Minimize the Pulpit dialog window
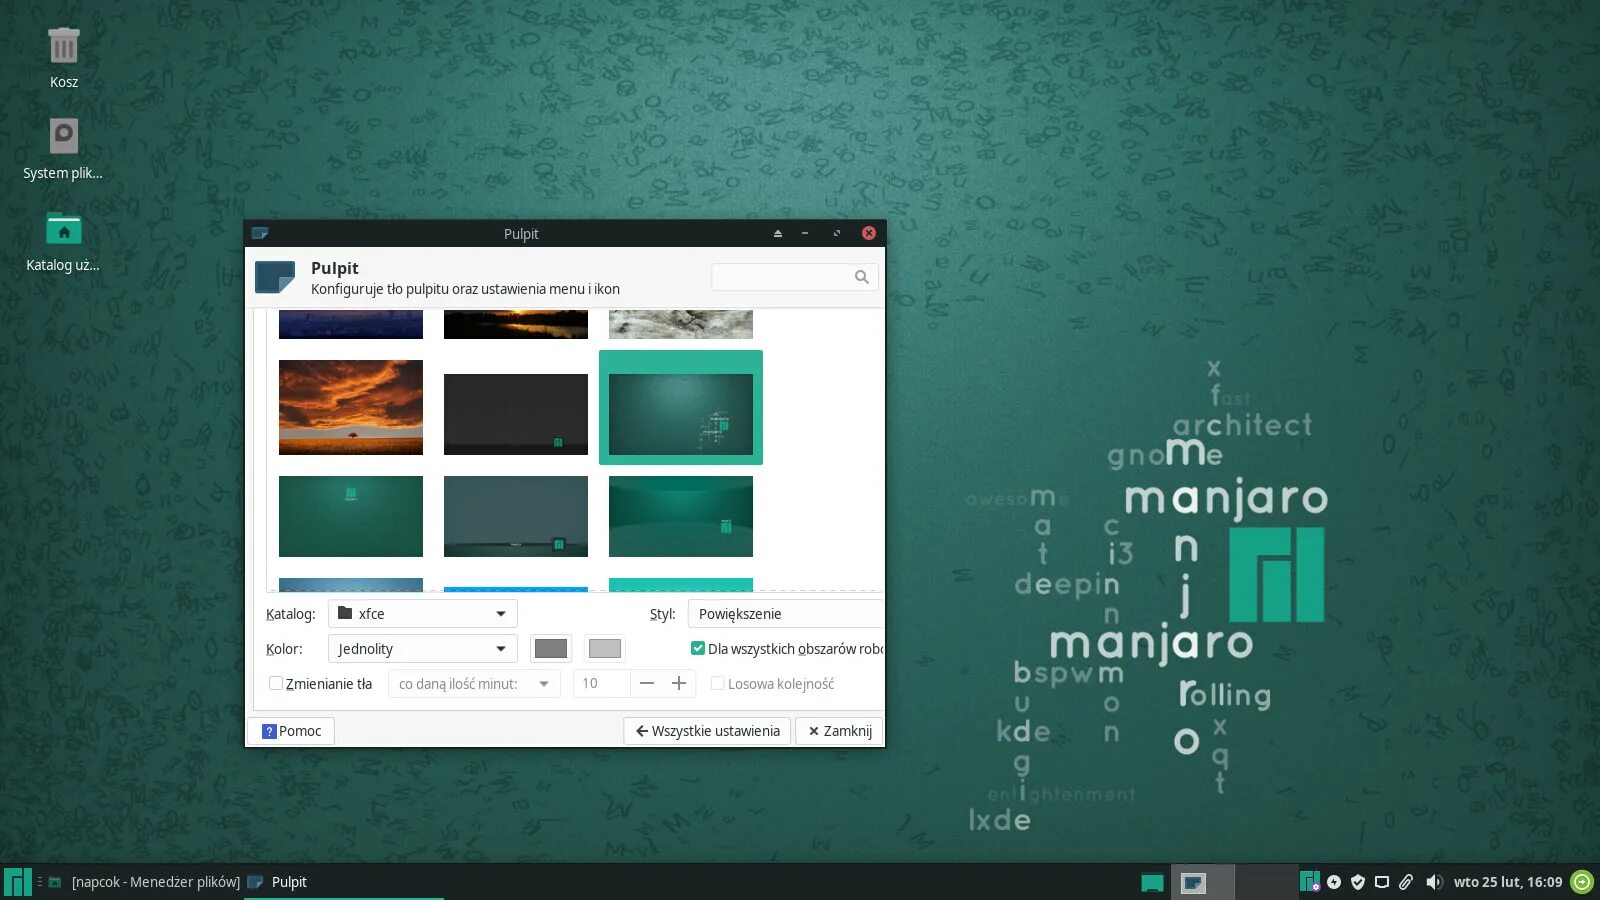This screenshot has width=1600, height=900. pyautogui.click(x=805, y=233)
